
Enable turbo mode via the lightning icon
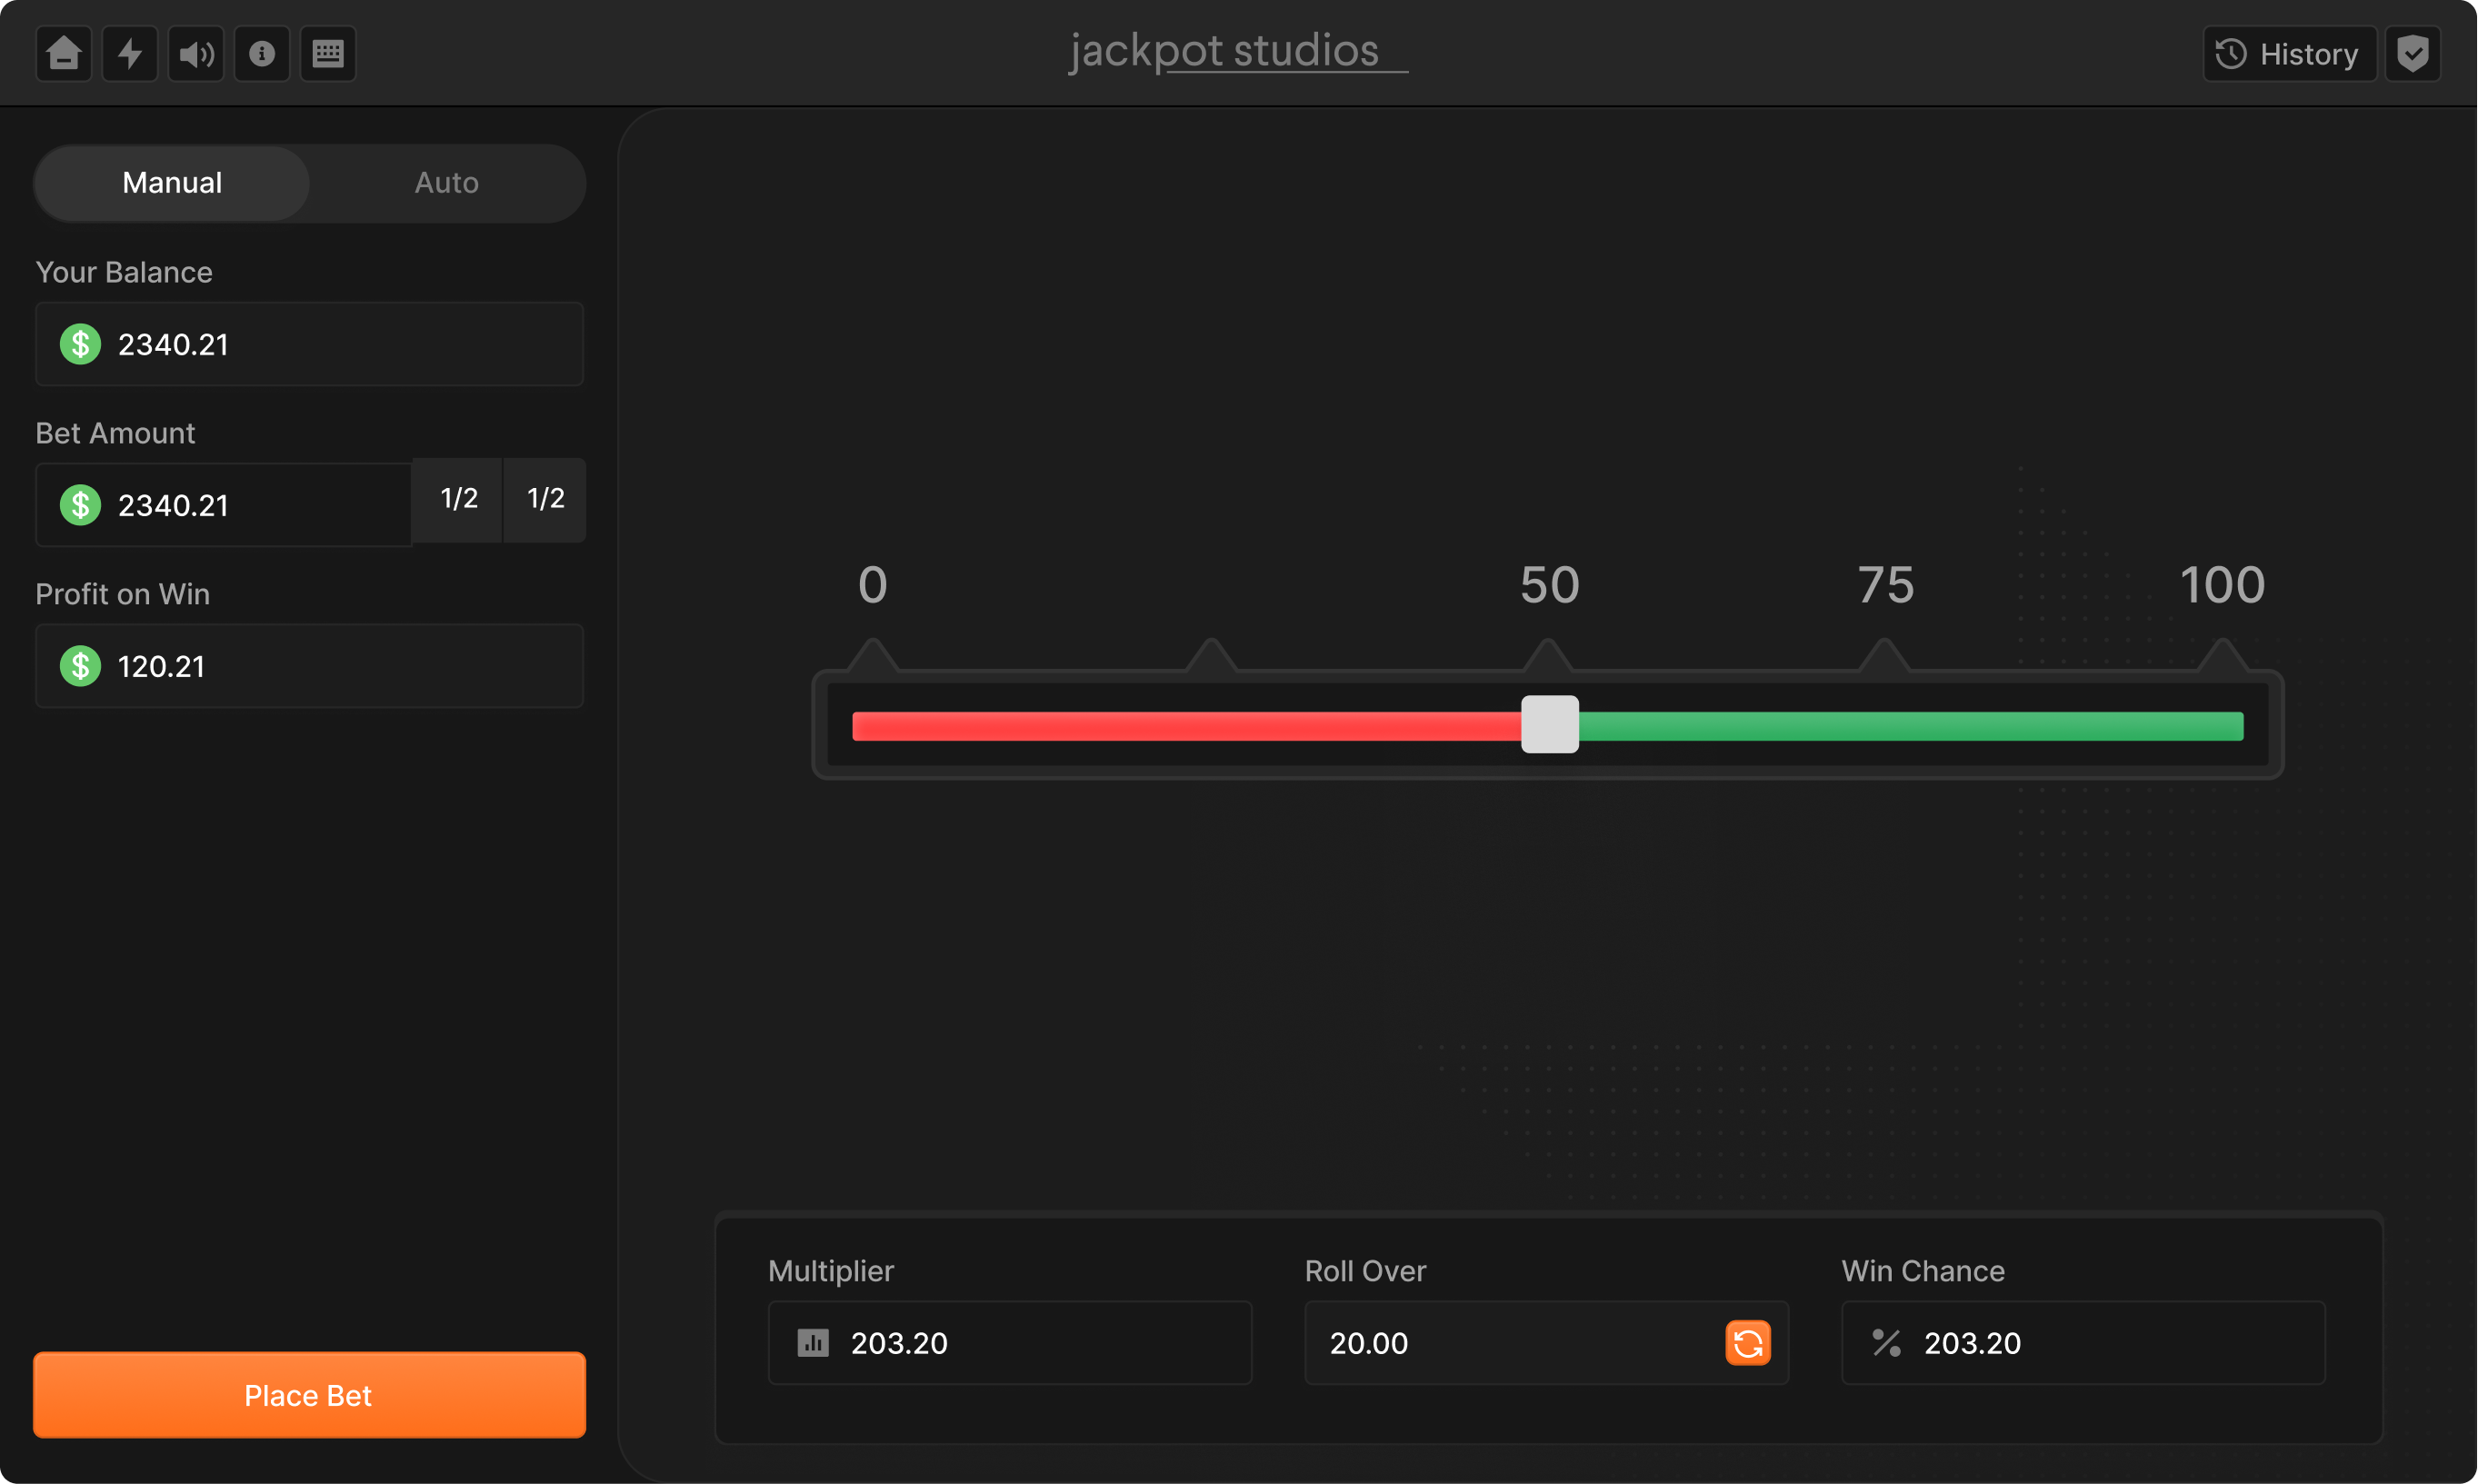click(129, 53)
